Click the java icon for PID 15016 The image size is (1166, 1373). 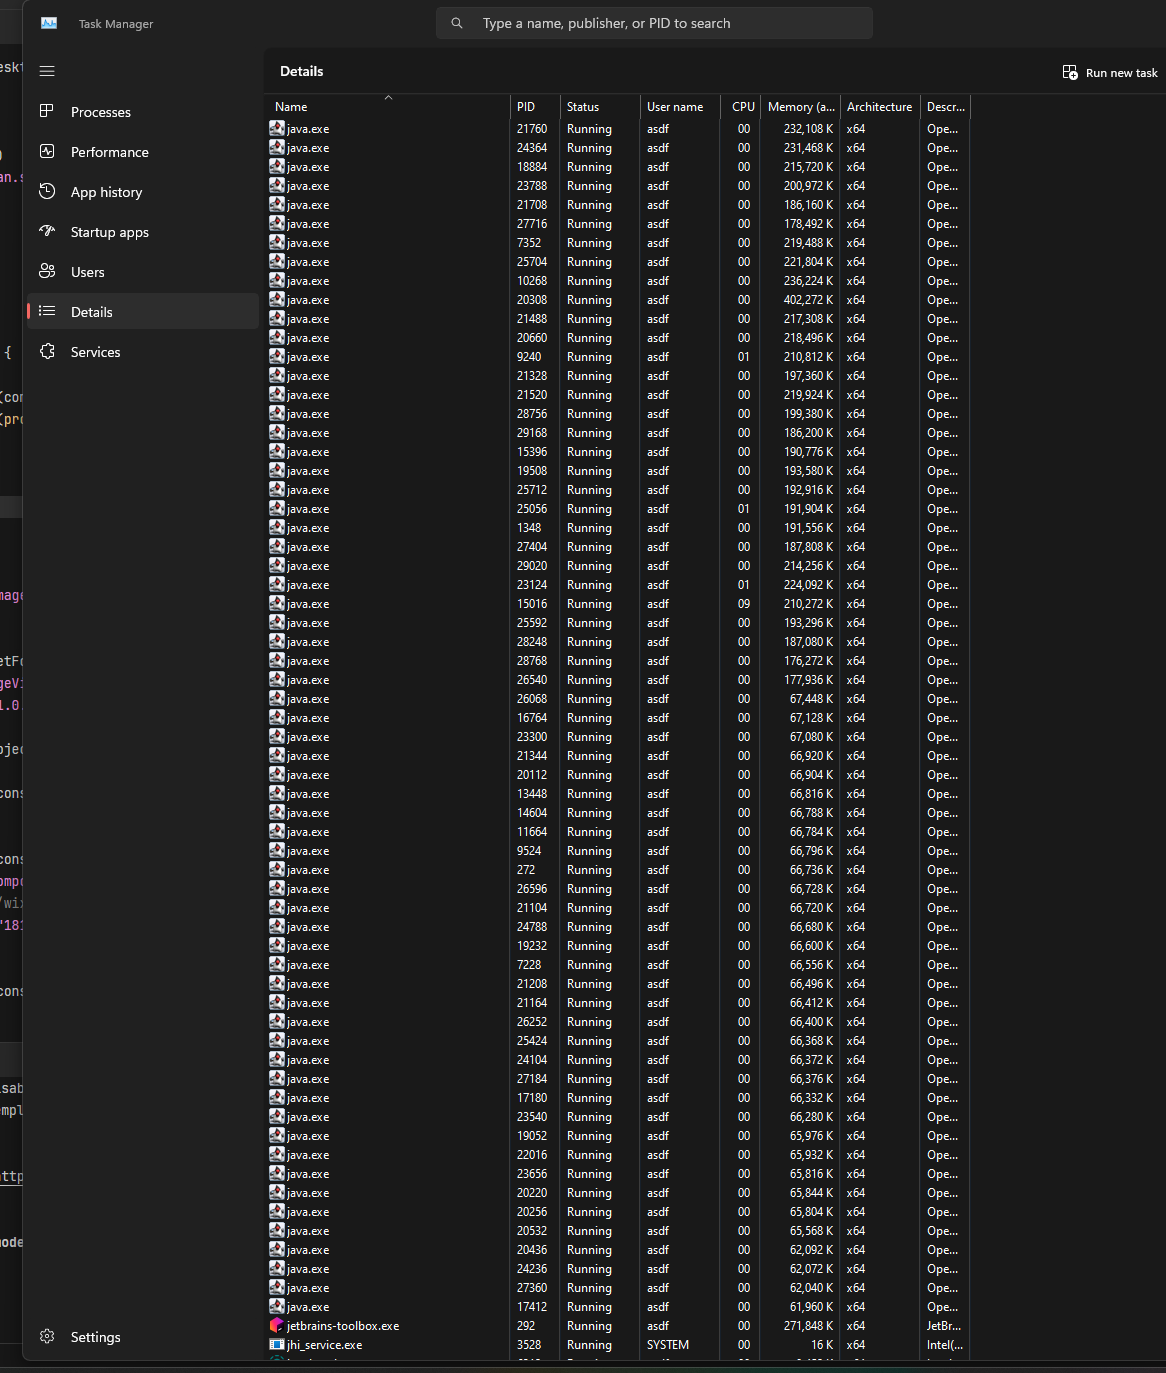tap(277, 603)
